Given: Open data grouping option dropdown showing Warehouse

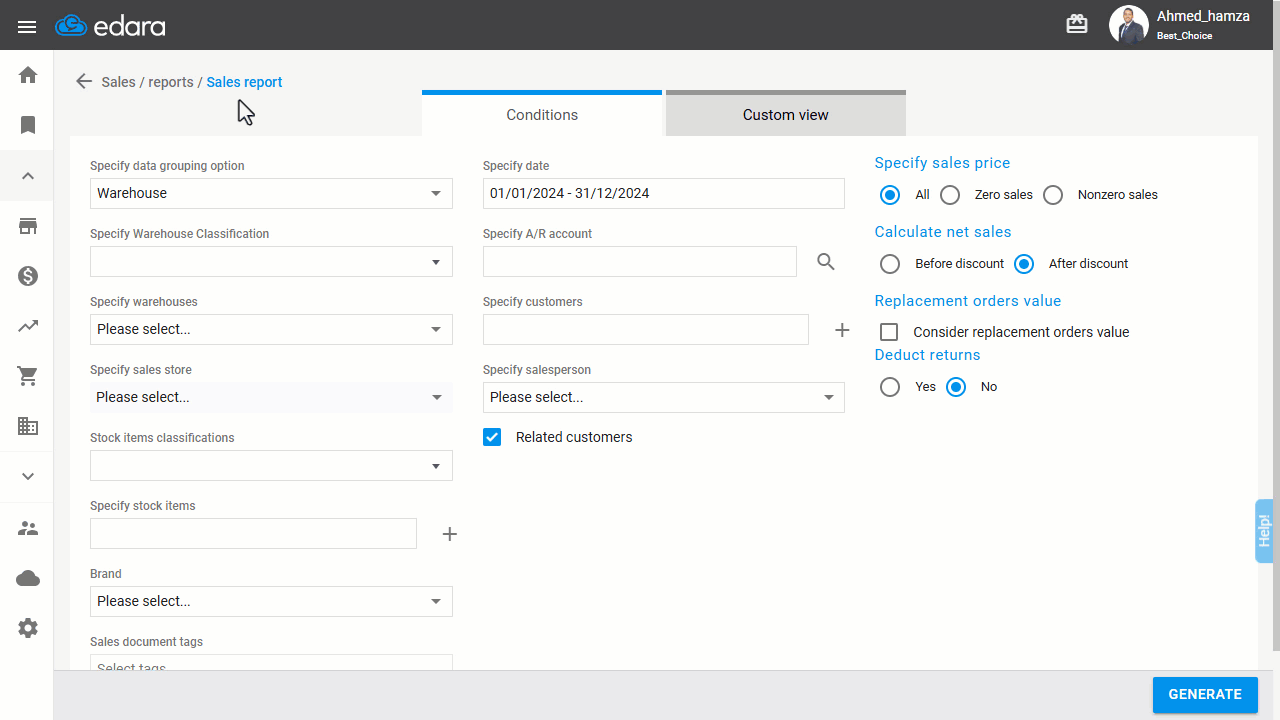Looking at the screenshot, I should 271,193.
